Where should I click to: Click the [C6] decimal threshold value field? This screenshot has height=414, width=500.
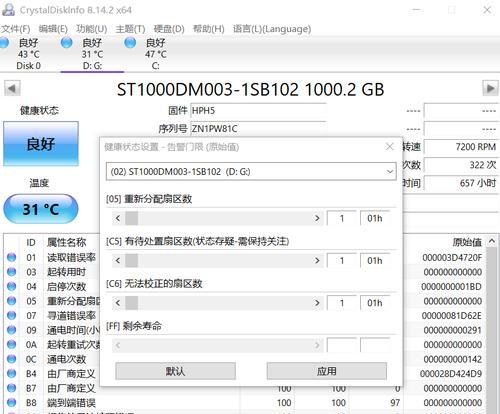(342, 303)
